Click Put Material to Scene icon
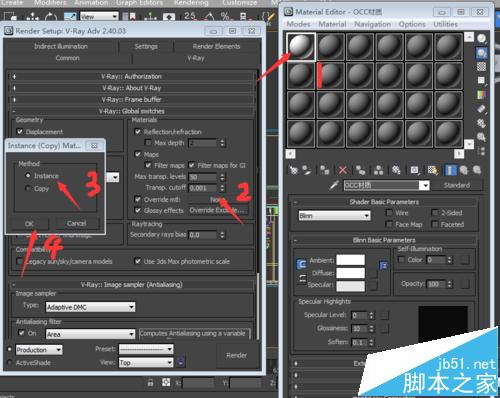500x398 pixels. tap(307, 170)
